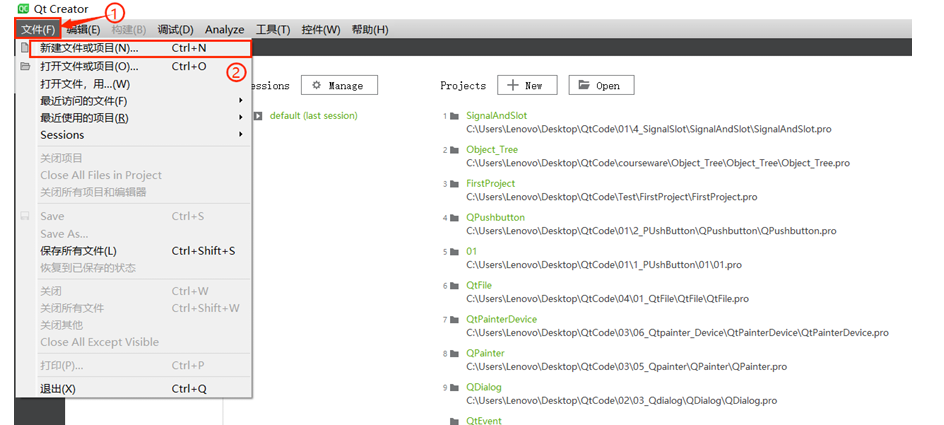Choose 新建文件或项目(N)... menu entry
Image resolution: width=944 pixels, height=425 pixels.
[x=140, y=48]
